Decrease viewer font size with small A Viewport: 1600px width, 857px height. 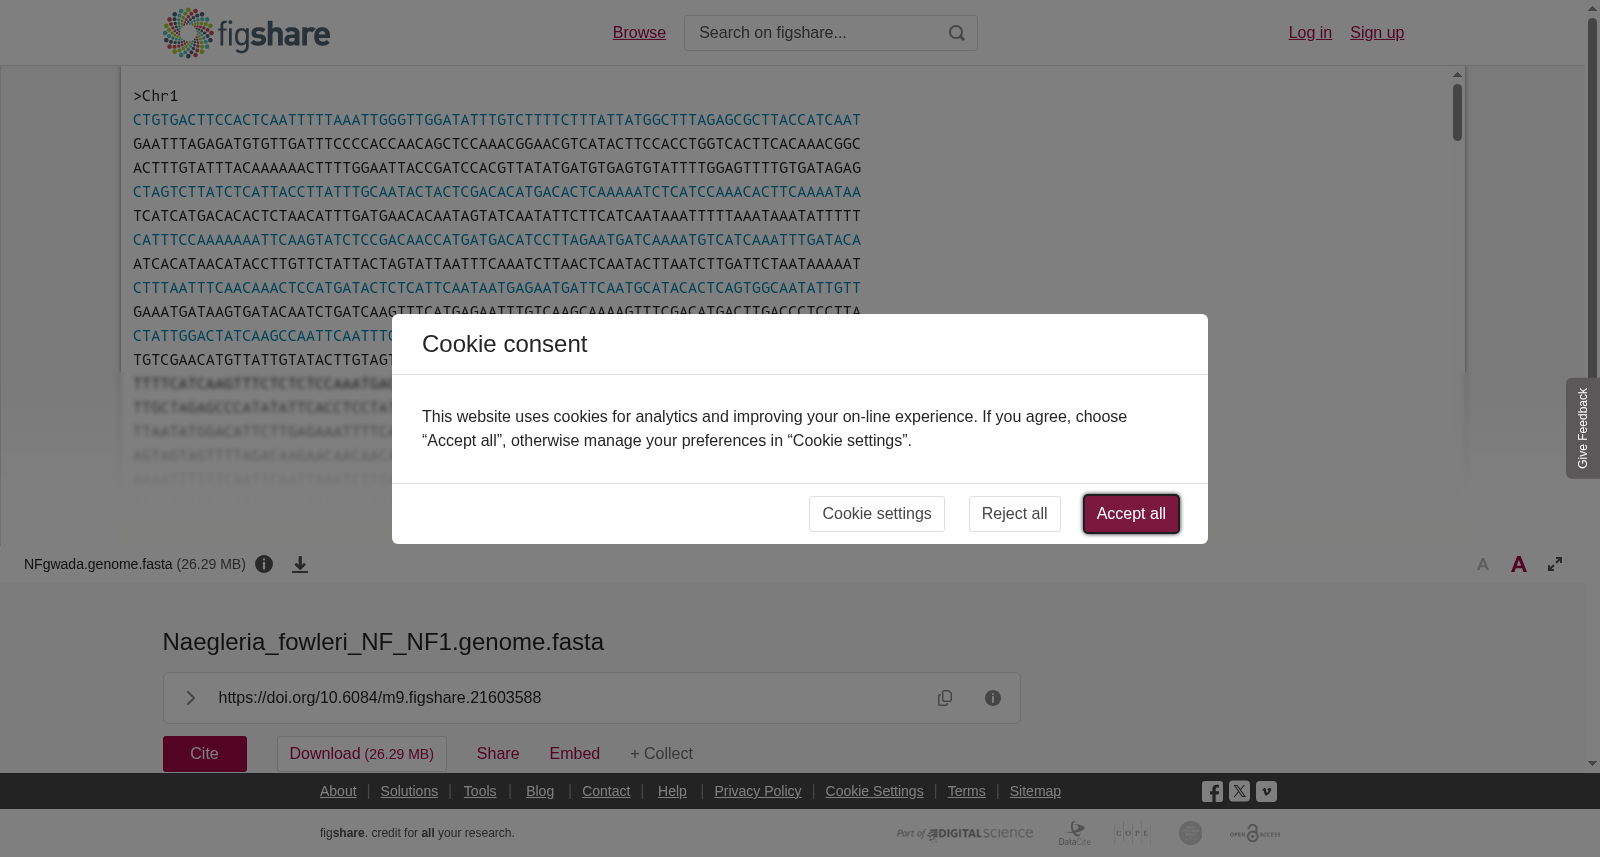click(x=1483, y=565)
